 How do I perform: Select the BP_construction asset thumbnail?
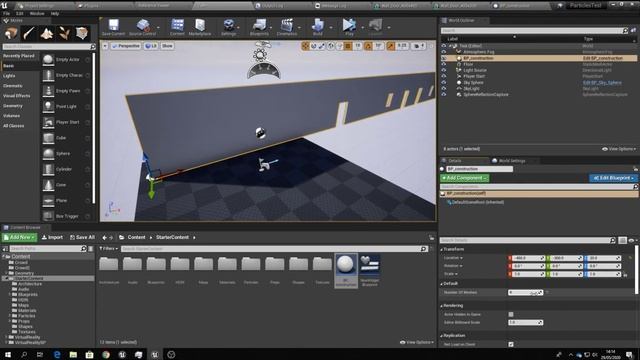(346, 270)
